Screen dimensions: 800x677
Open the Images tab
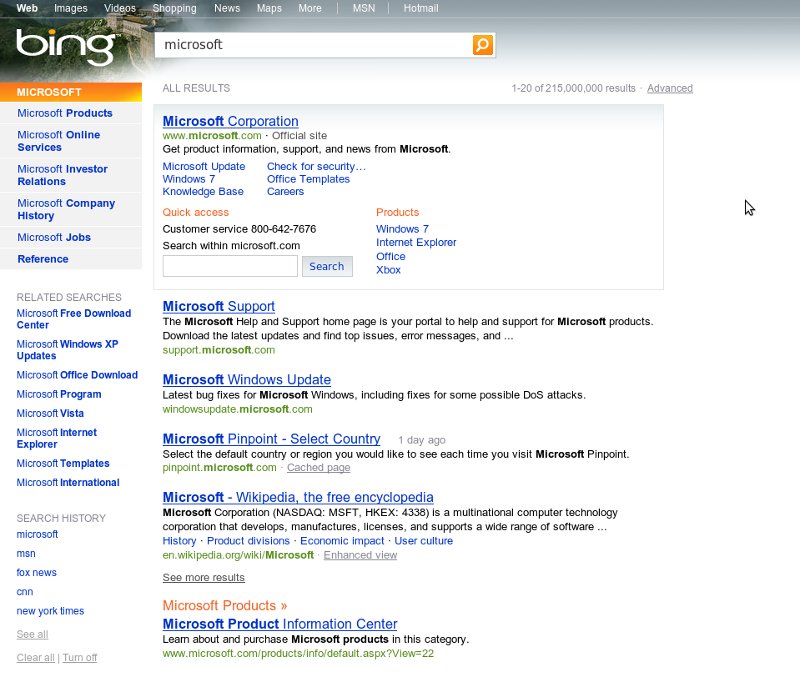click(x=70, y=8)
